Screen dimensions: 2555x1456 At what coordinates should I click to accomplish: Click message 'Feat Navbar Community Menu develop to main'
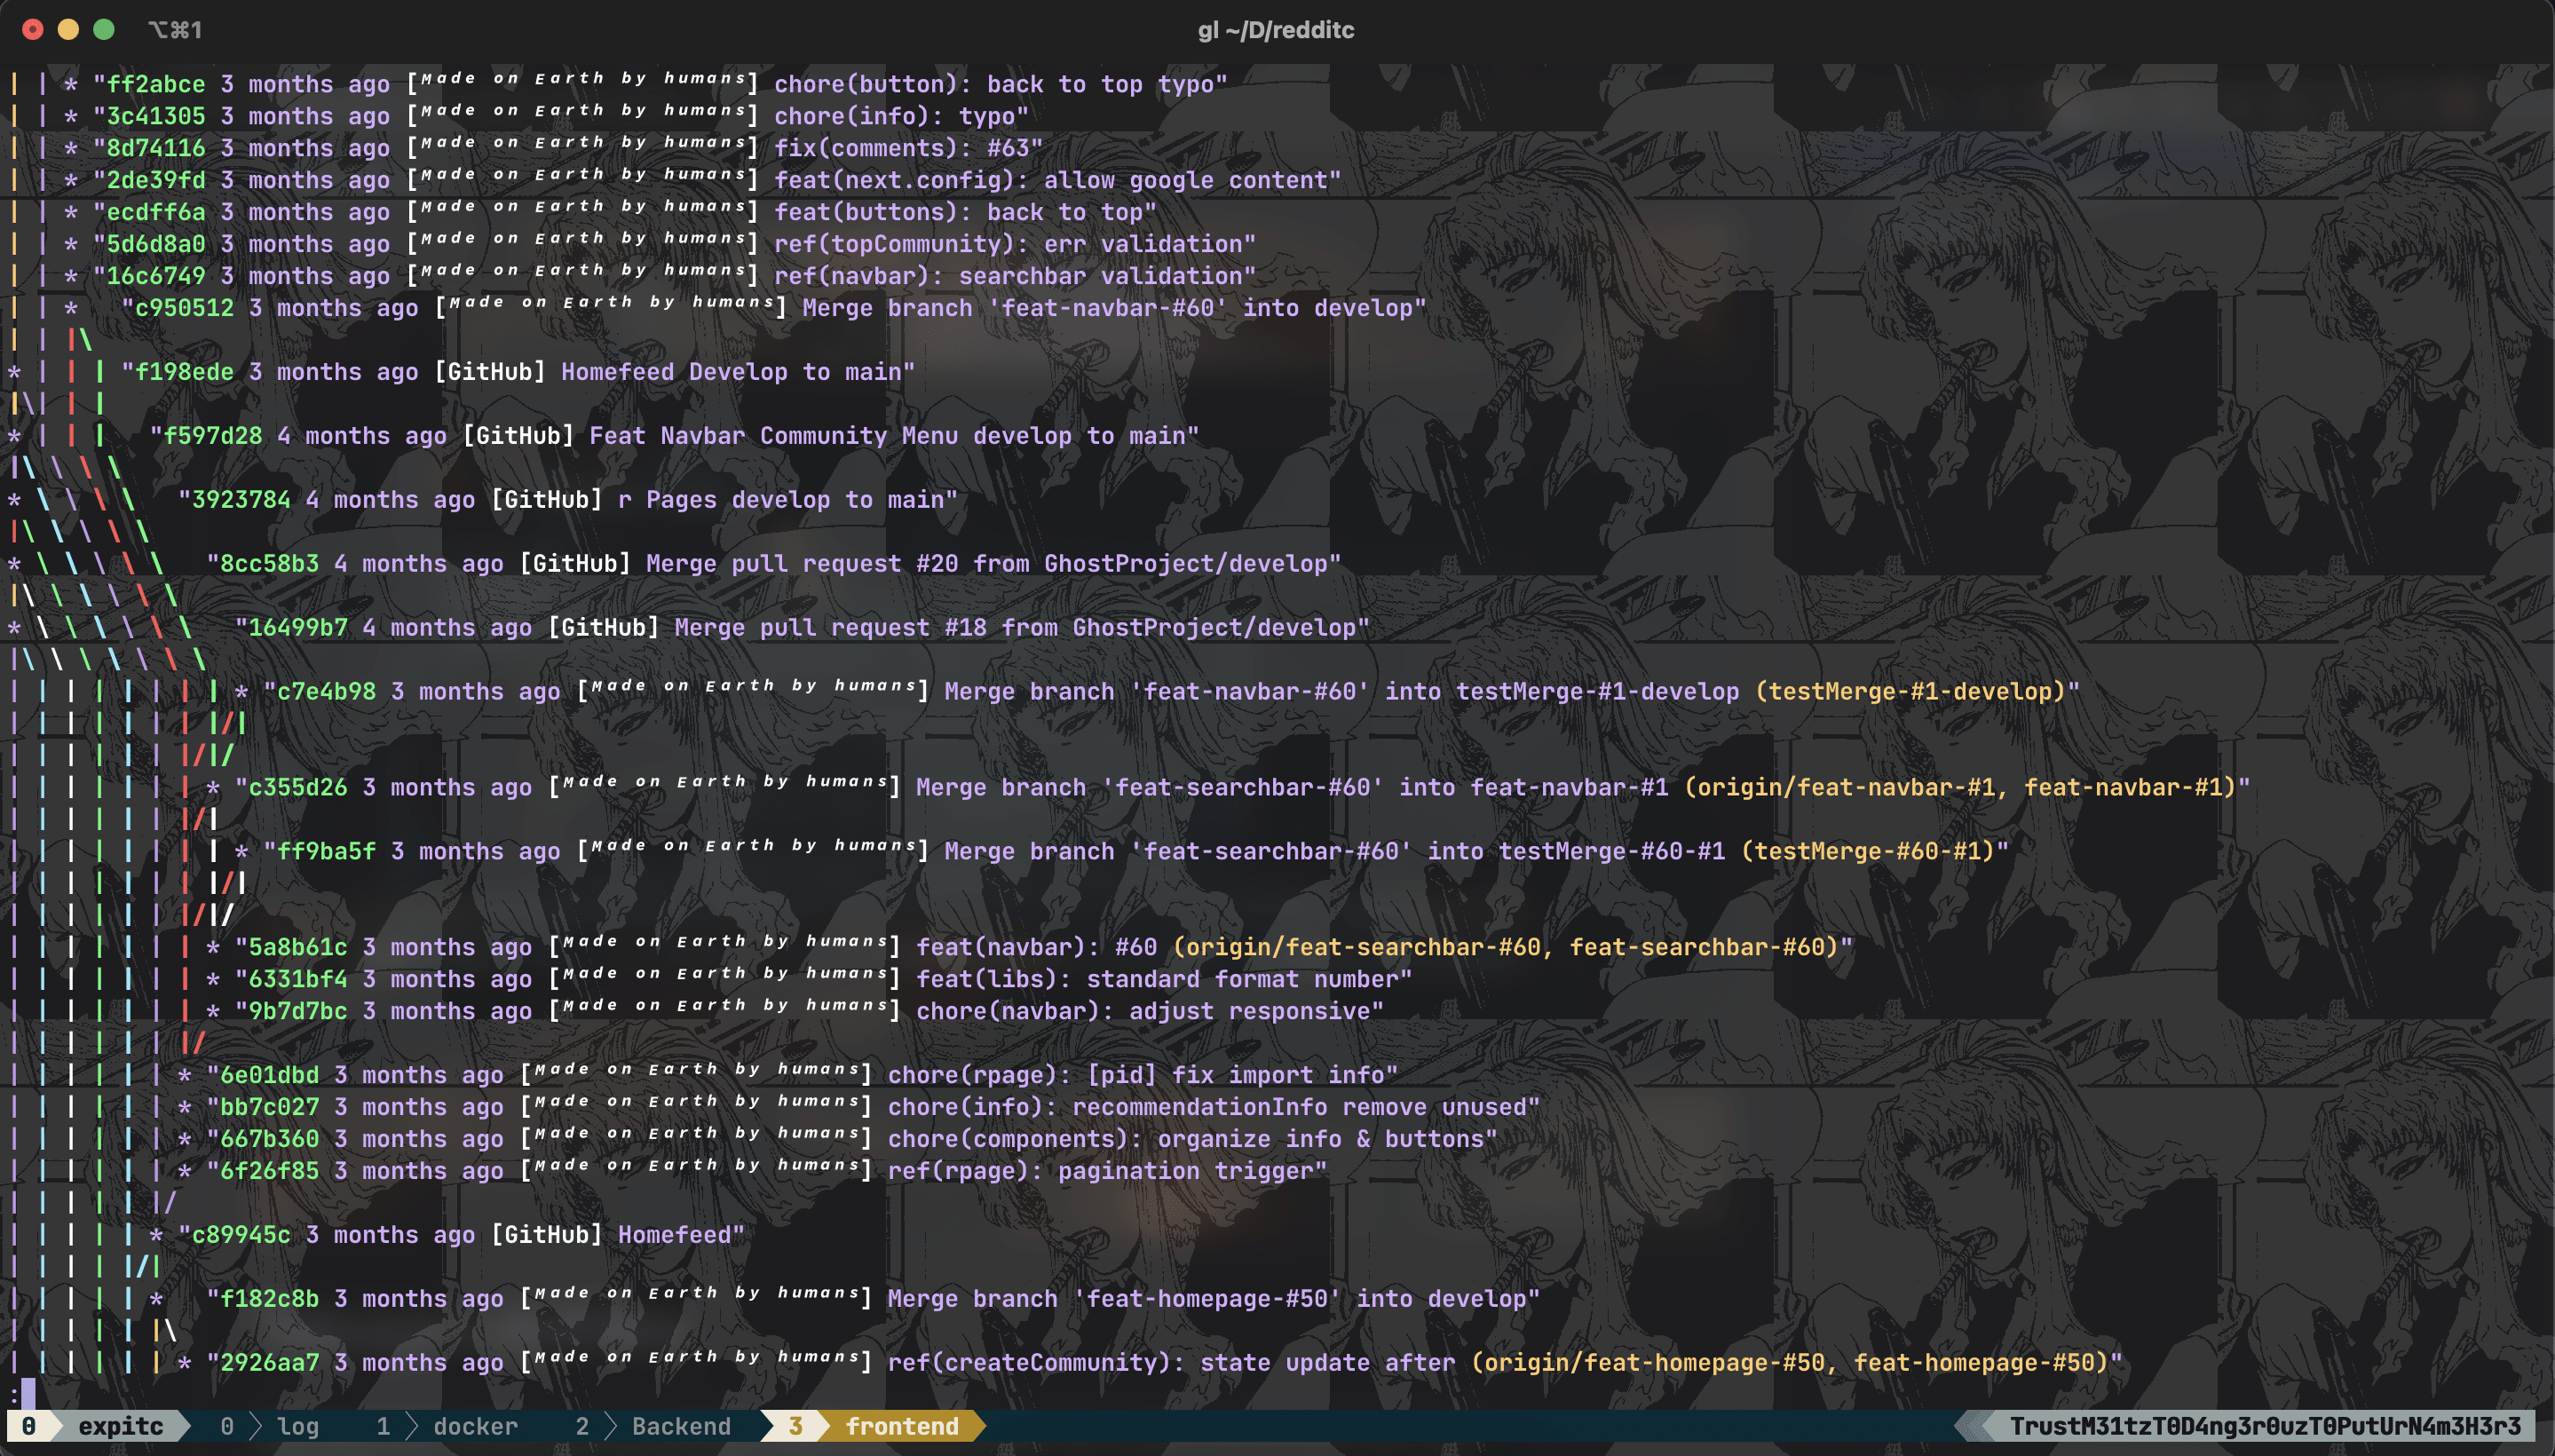[x=887, y=436]
